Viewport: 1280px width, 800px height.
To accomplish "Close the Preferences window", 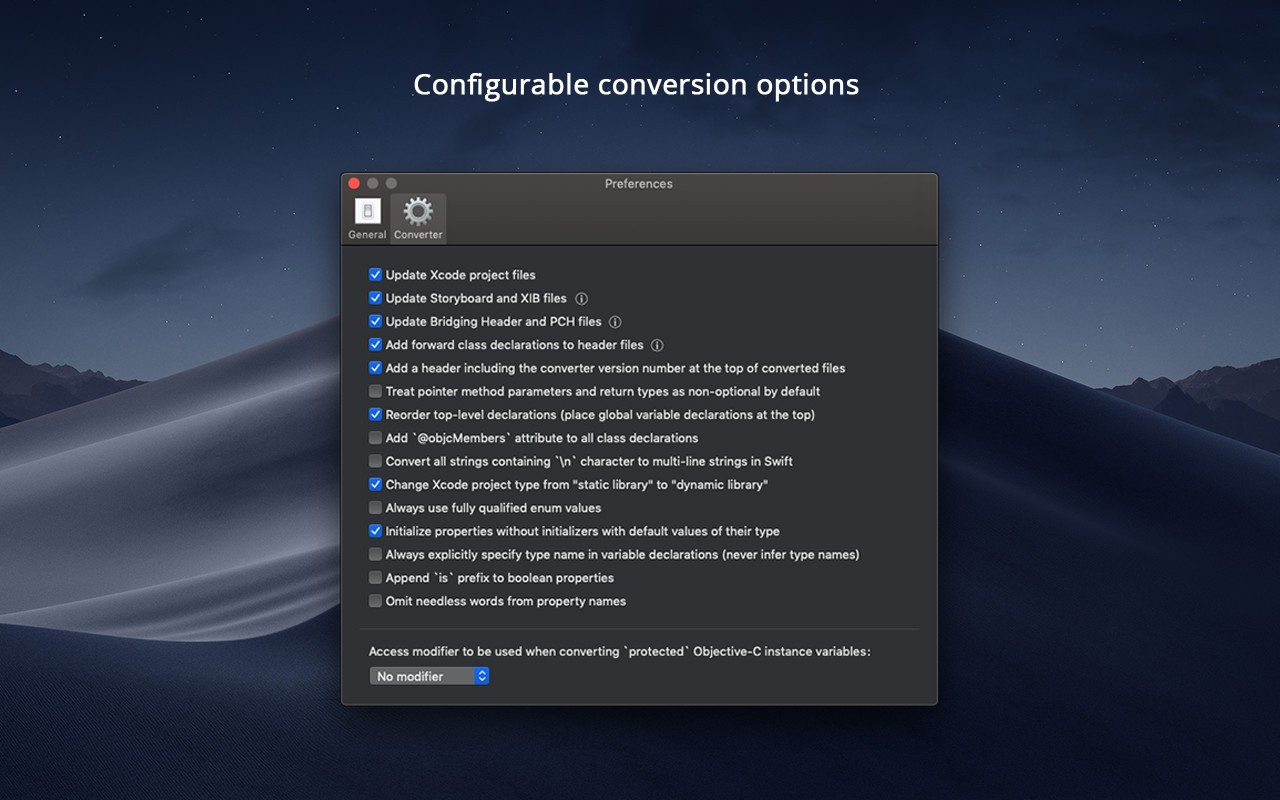I will (354, 184).
